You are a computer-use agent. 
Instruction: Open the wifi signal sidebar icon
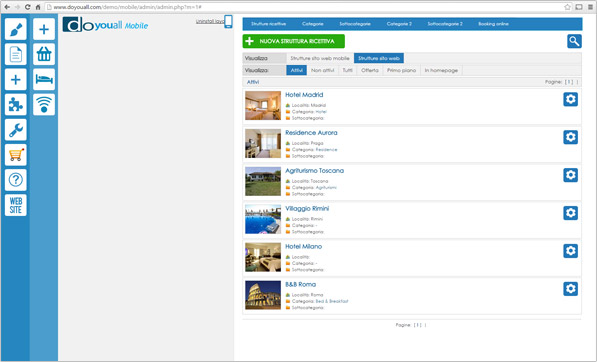coord(44,105)
